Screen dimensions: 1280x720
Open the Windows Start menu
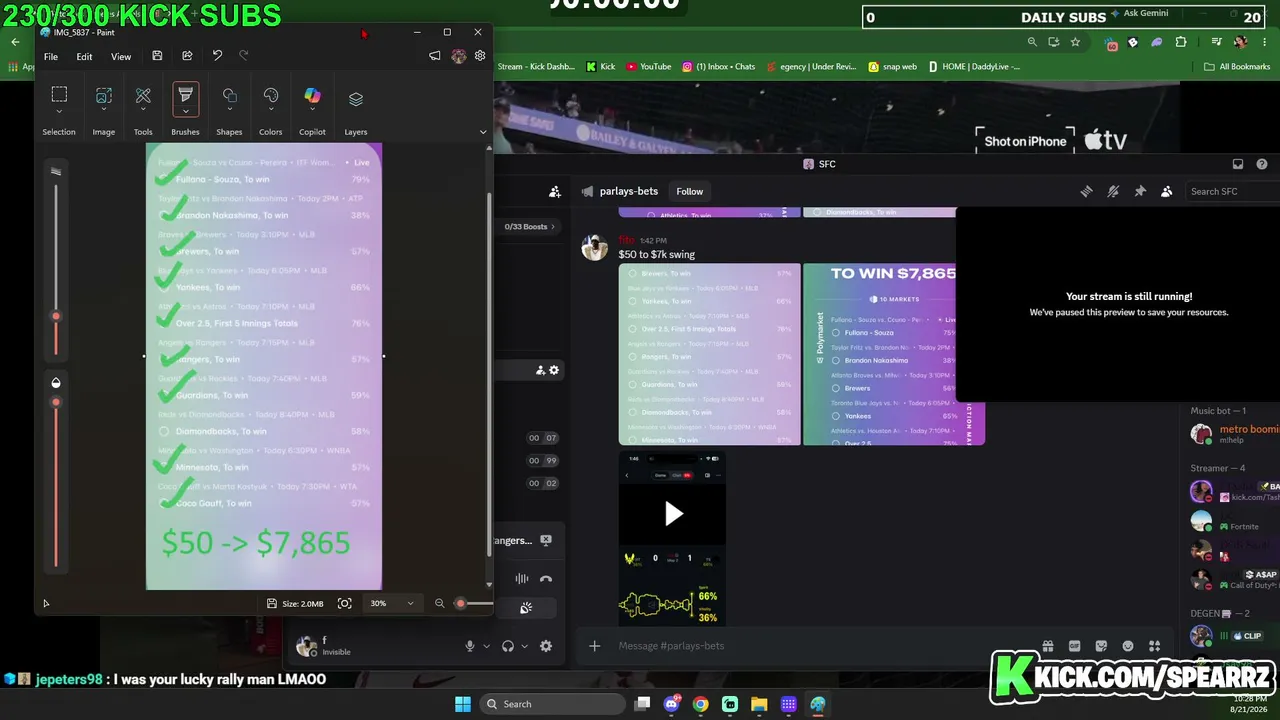pos(463,704)
